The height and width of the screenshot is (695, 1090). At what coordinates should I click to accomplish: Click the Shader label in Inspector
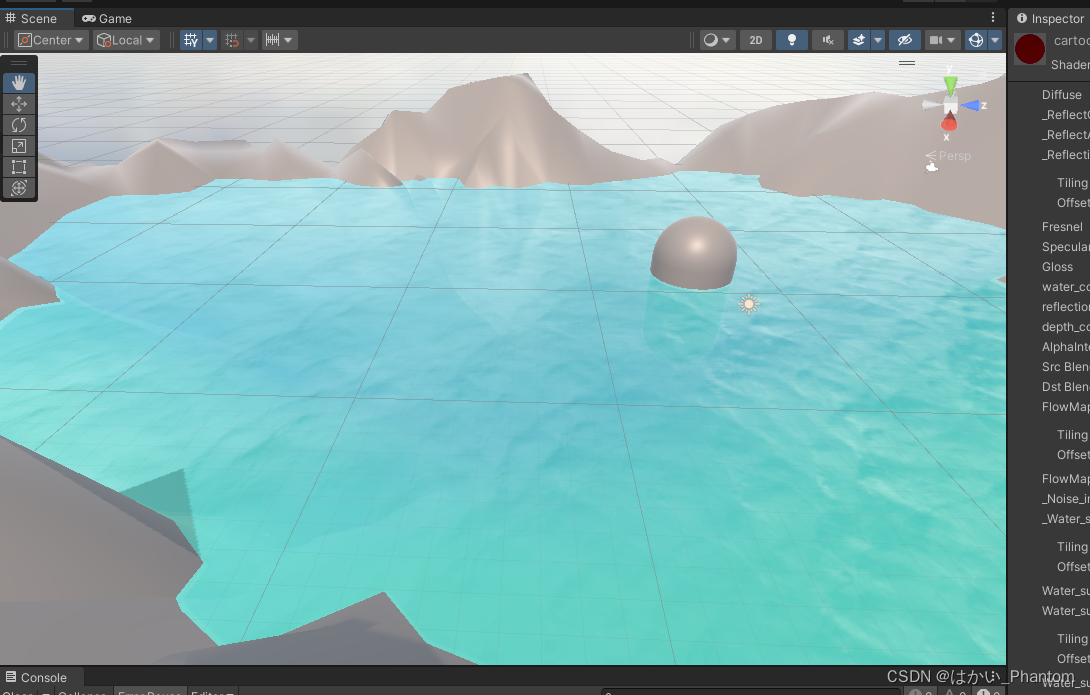tap(1070, 65)
